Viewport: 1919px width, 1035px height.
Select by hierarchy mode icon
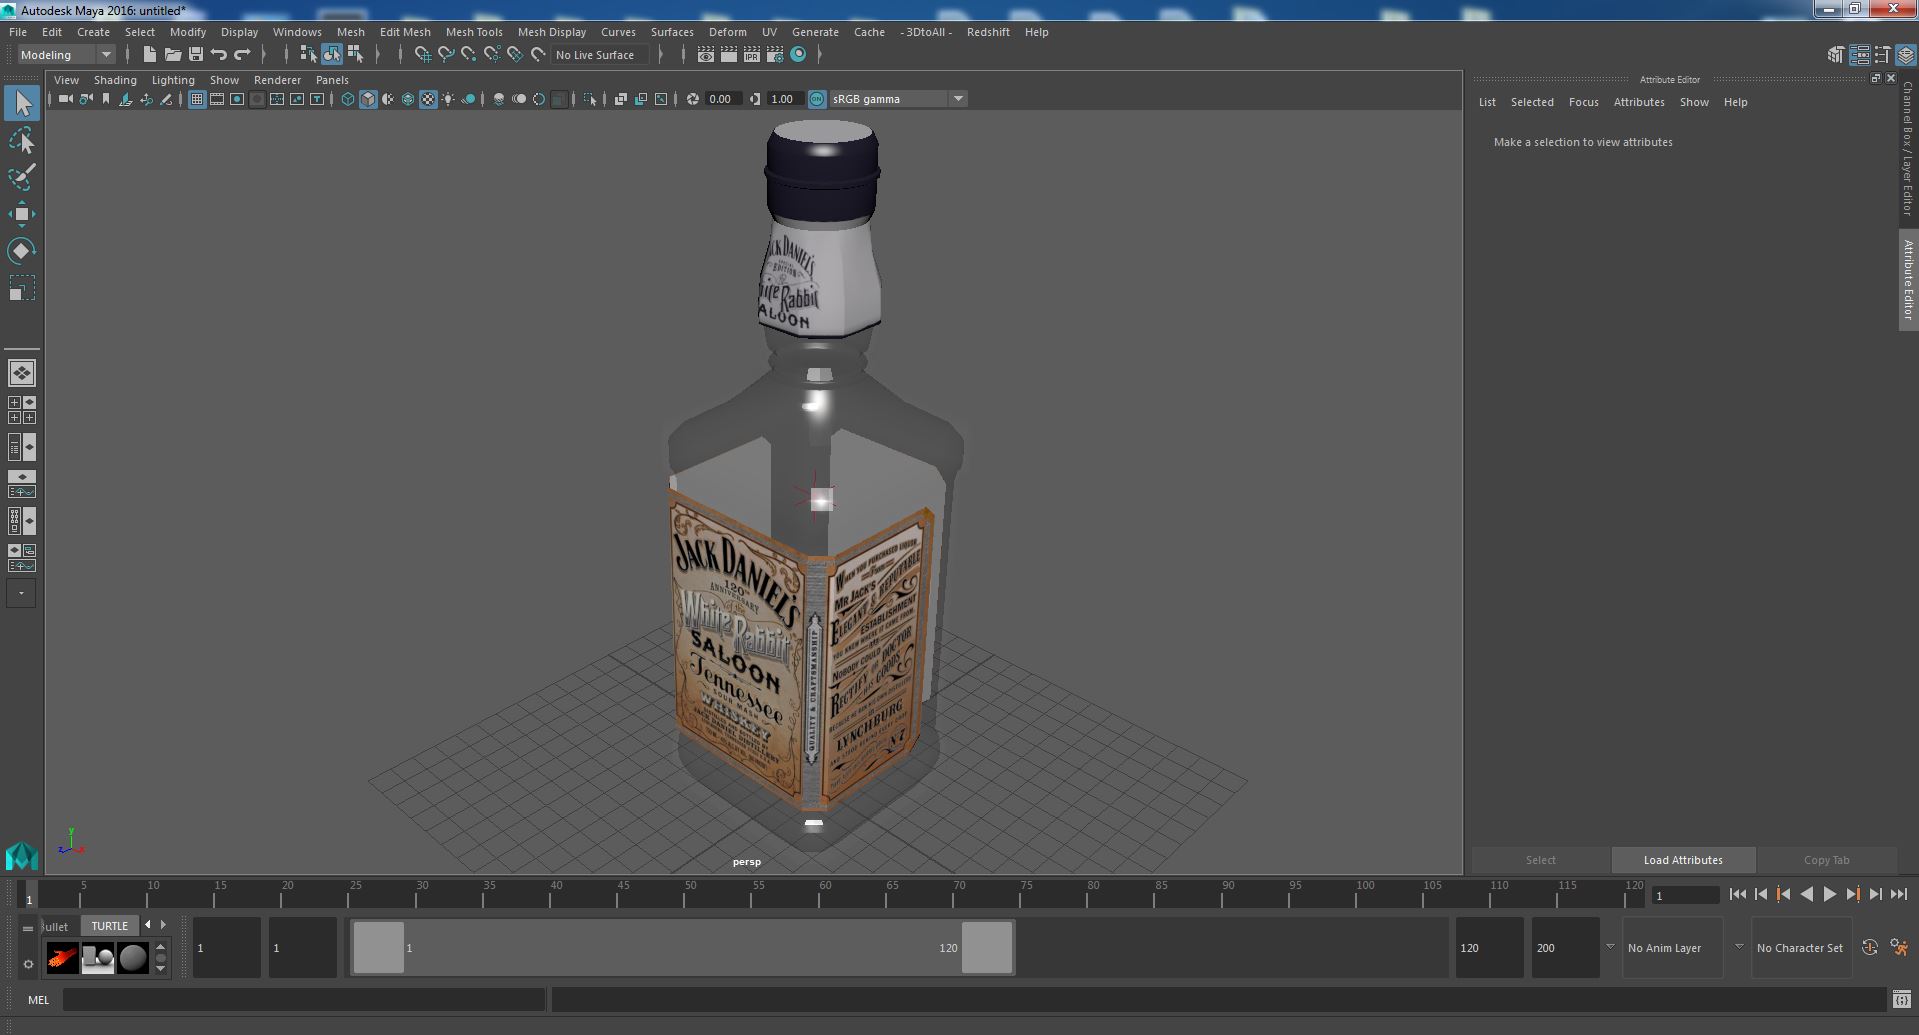tap(308, 55)
